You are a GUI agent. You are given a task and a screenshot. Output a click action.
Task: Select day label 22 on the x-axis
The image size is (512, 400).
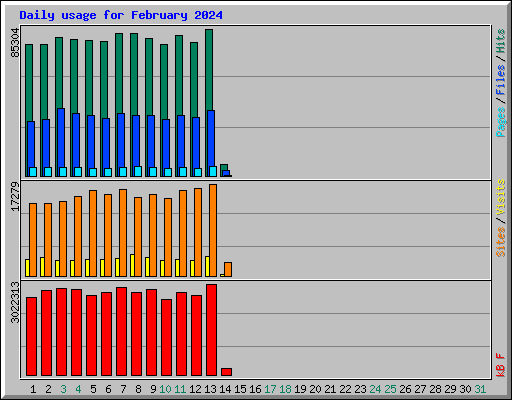(345, 389)
